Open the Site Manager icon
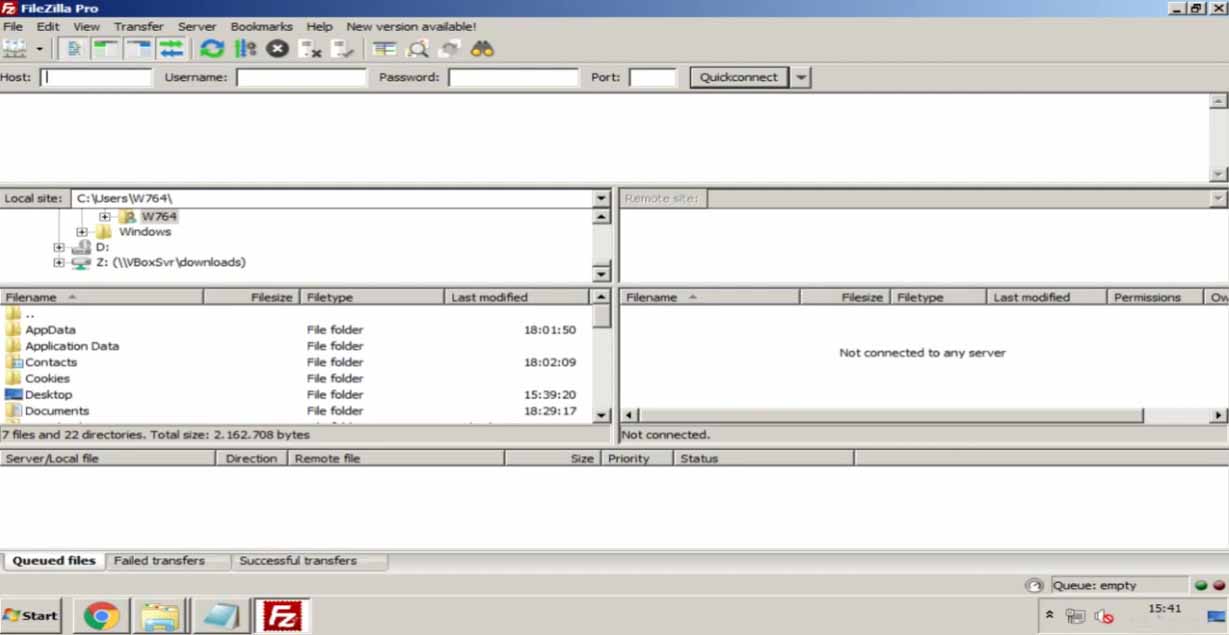 (14, 48)
